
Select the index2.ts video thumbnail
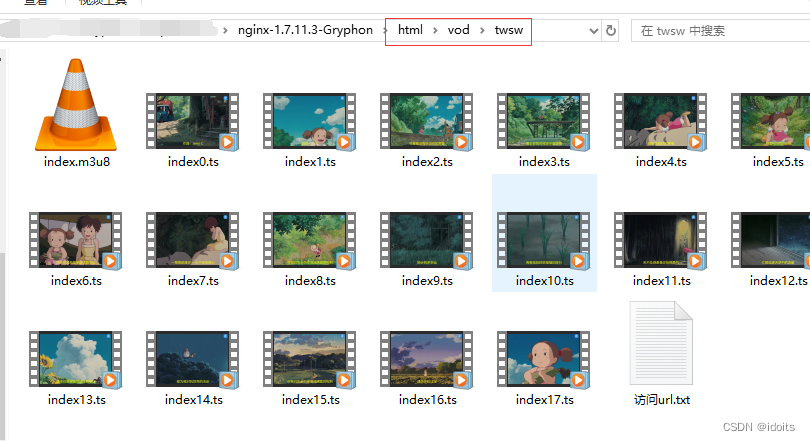427,122
